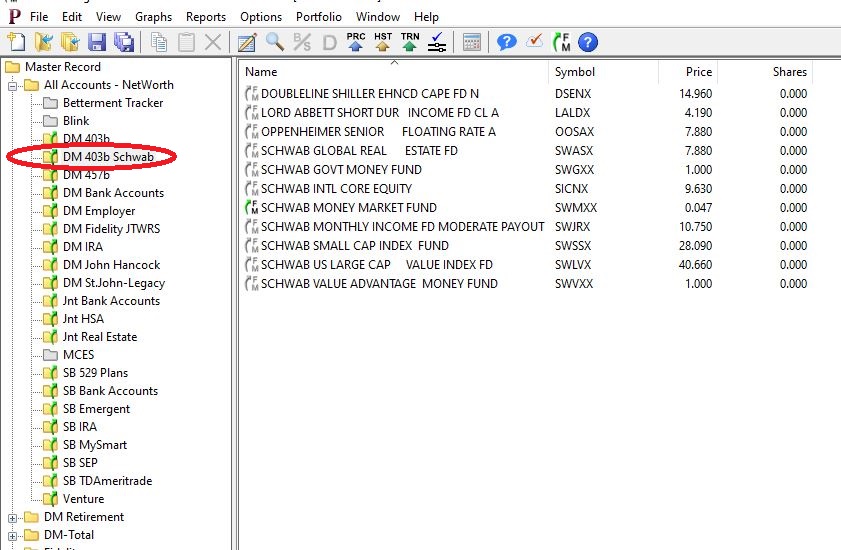Viewport: 841px width, 550px height.
Task: Click the calculator toolbar icon
Action: coord(471,42)
